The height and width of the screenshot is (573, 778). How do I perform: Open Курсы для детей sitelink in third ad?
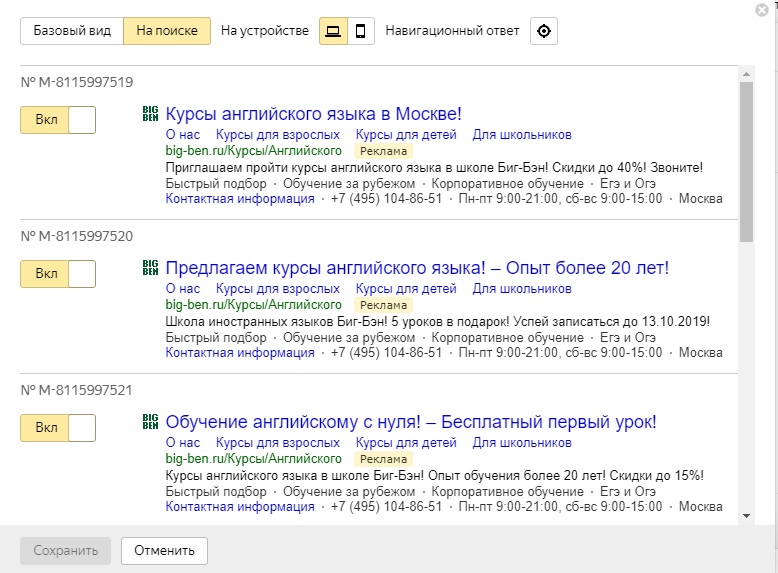tap(406, 443)
